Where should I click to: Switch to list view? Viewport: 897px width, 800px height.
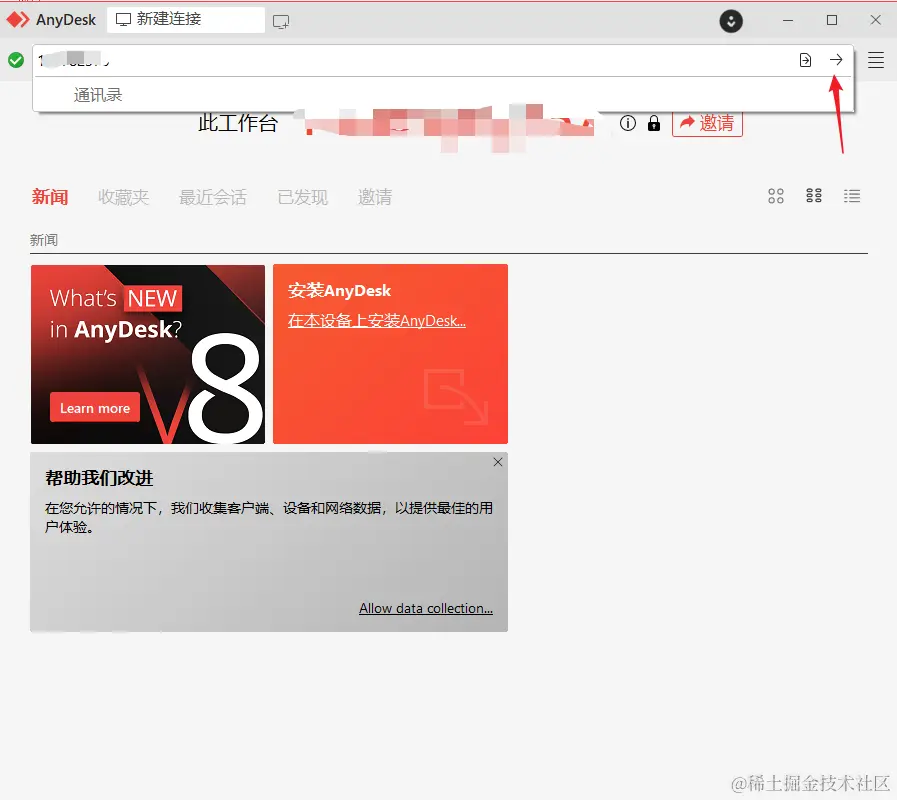(x=852, y=196)
